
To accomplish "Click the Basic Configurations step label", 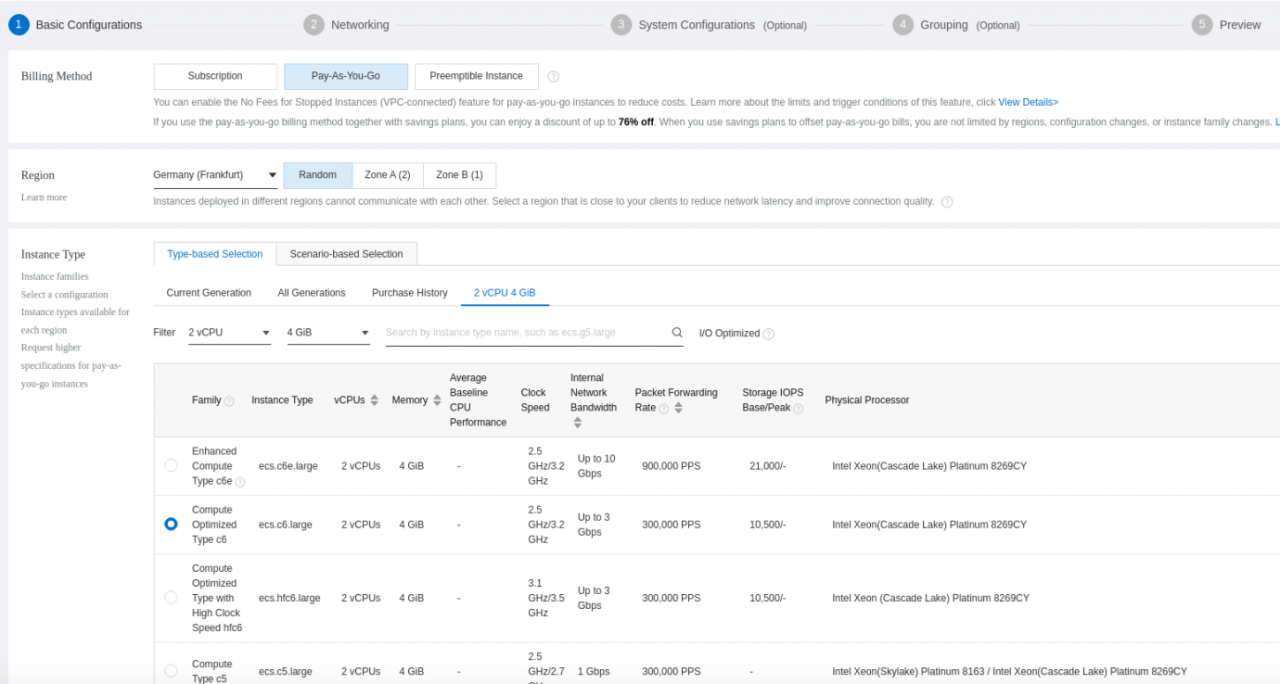I will [89, 25].
